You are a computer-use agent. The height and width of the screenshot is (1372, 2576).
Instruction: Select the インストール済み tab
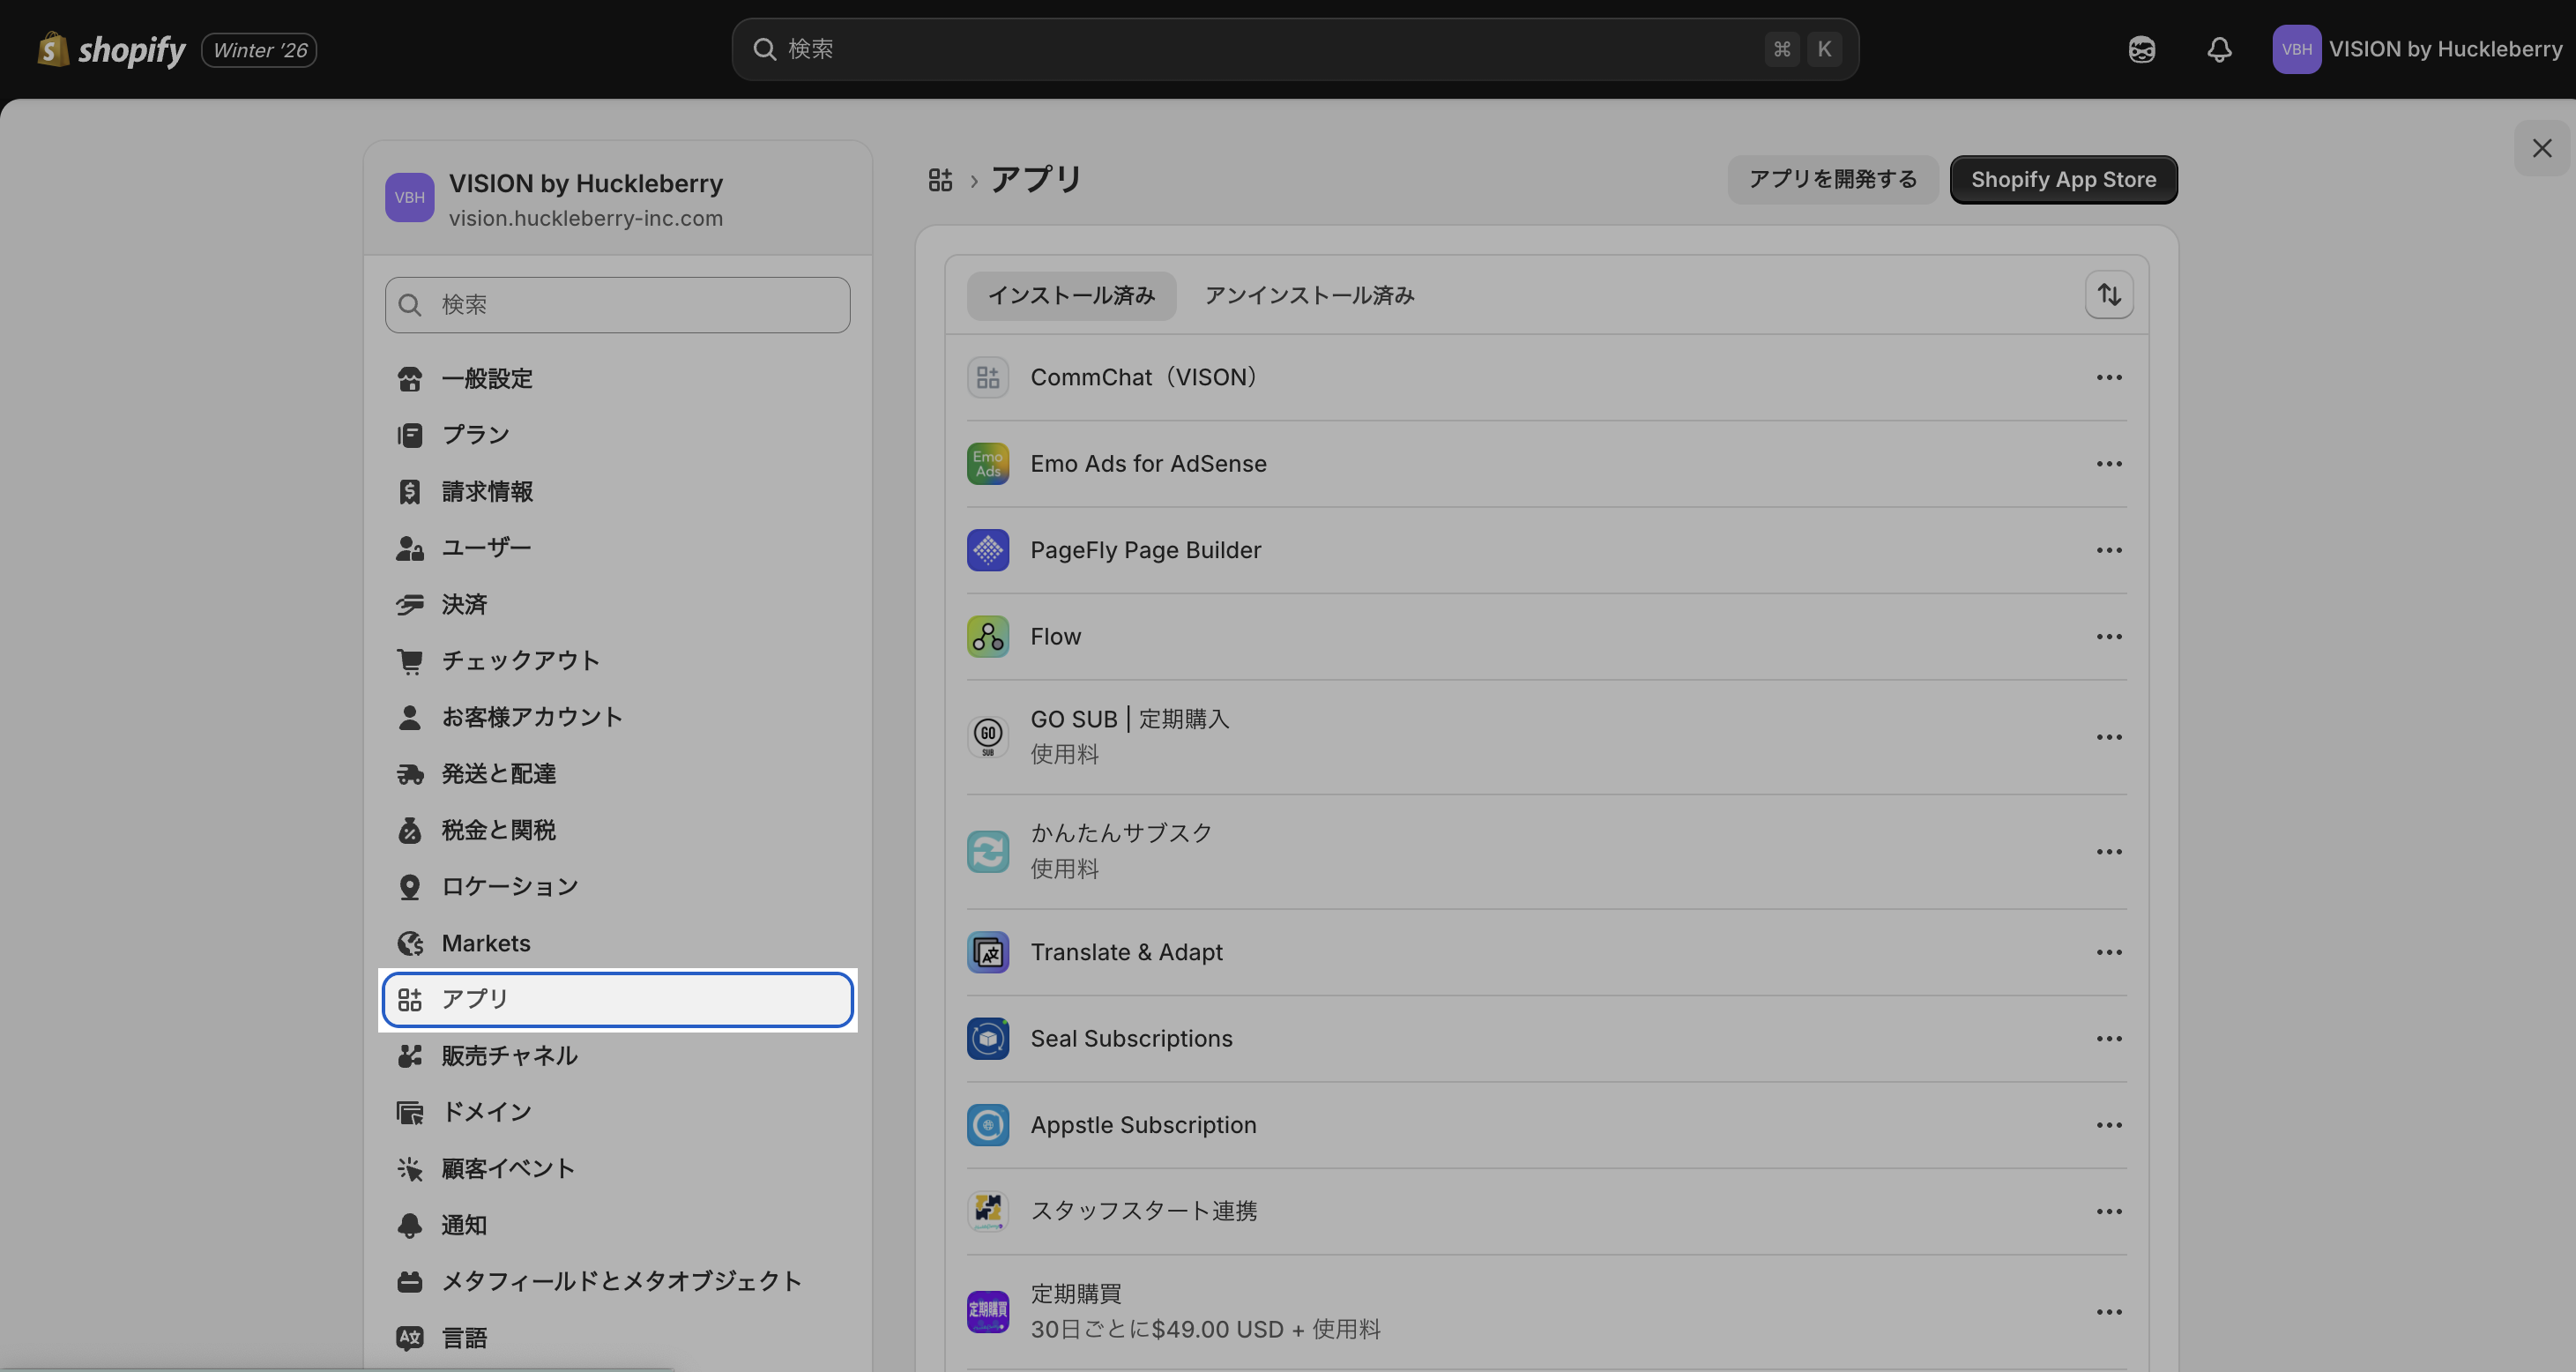[x=1071, y=295]
